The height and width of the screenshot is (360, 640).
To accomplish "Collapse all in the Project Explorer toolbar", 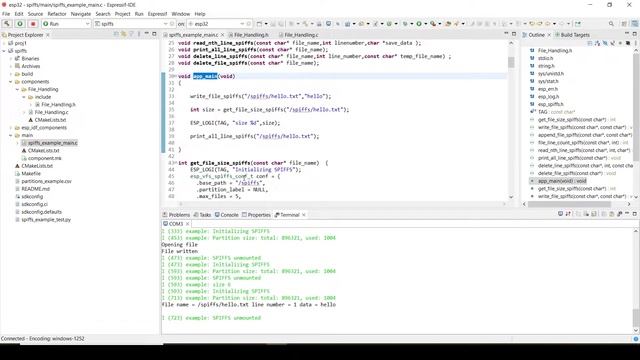I will pyautogui.click(x=116, y=34).
